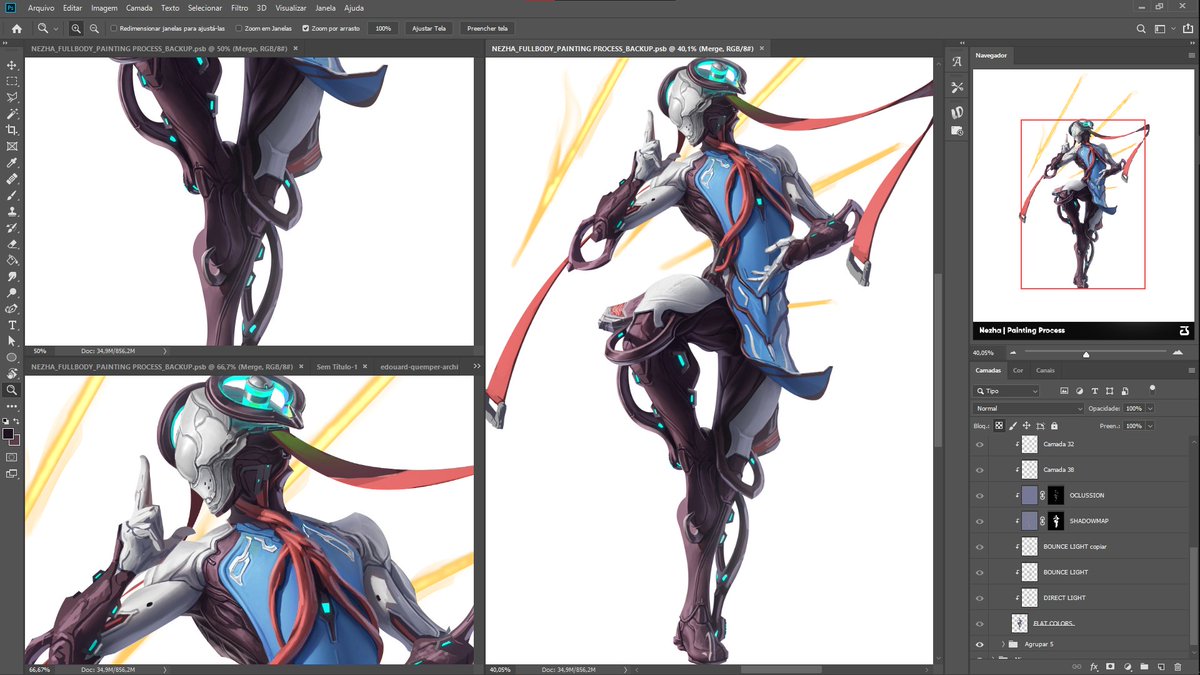
Task: Switch to the Sem Título-1 document tab
Action: tap(337, 367)
